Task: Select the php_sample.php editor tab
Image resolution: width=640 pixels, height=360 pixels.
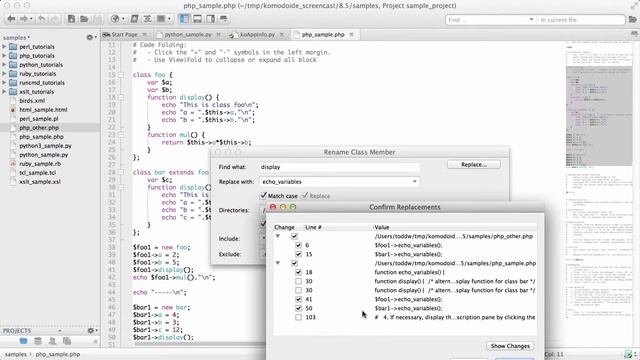Action: [323, 35]
